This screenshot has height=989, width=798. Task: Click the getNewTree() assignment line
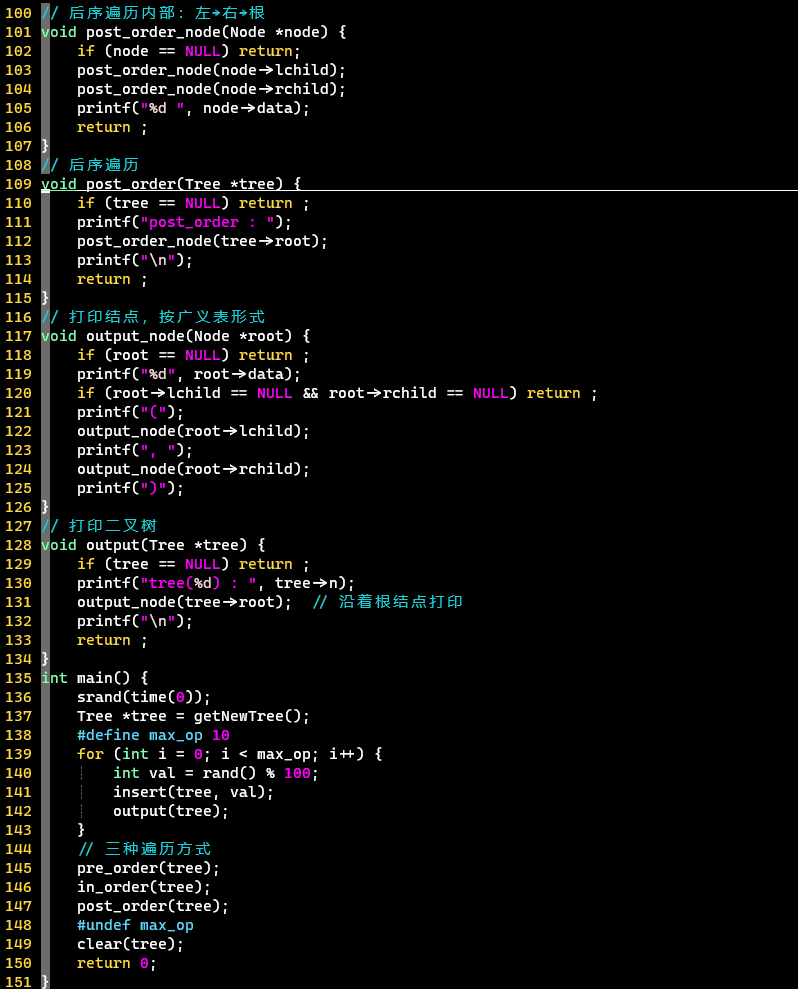[x=193, y=716]
